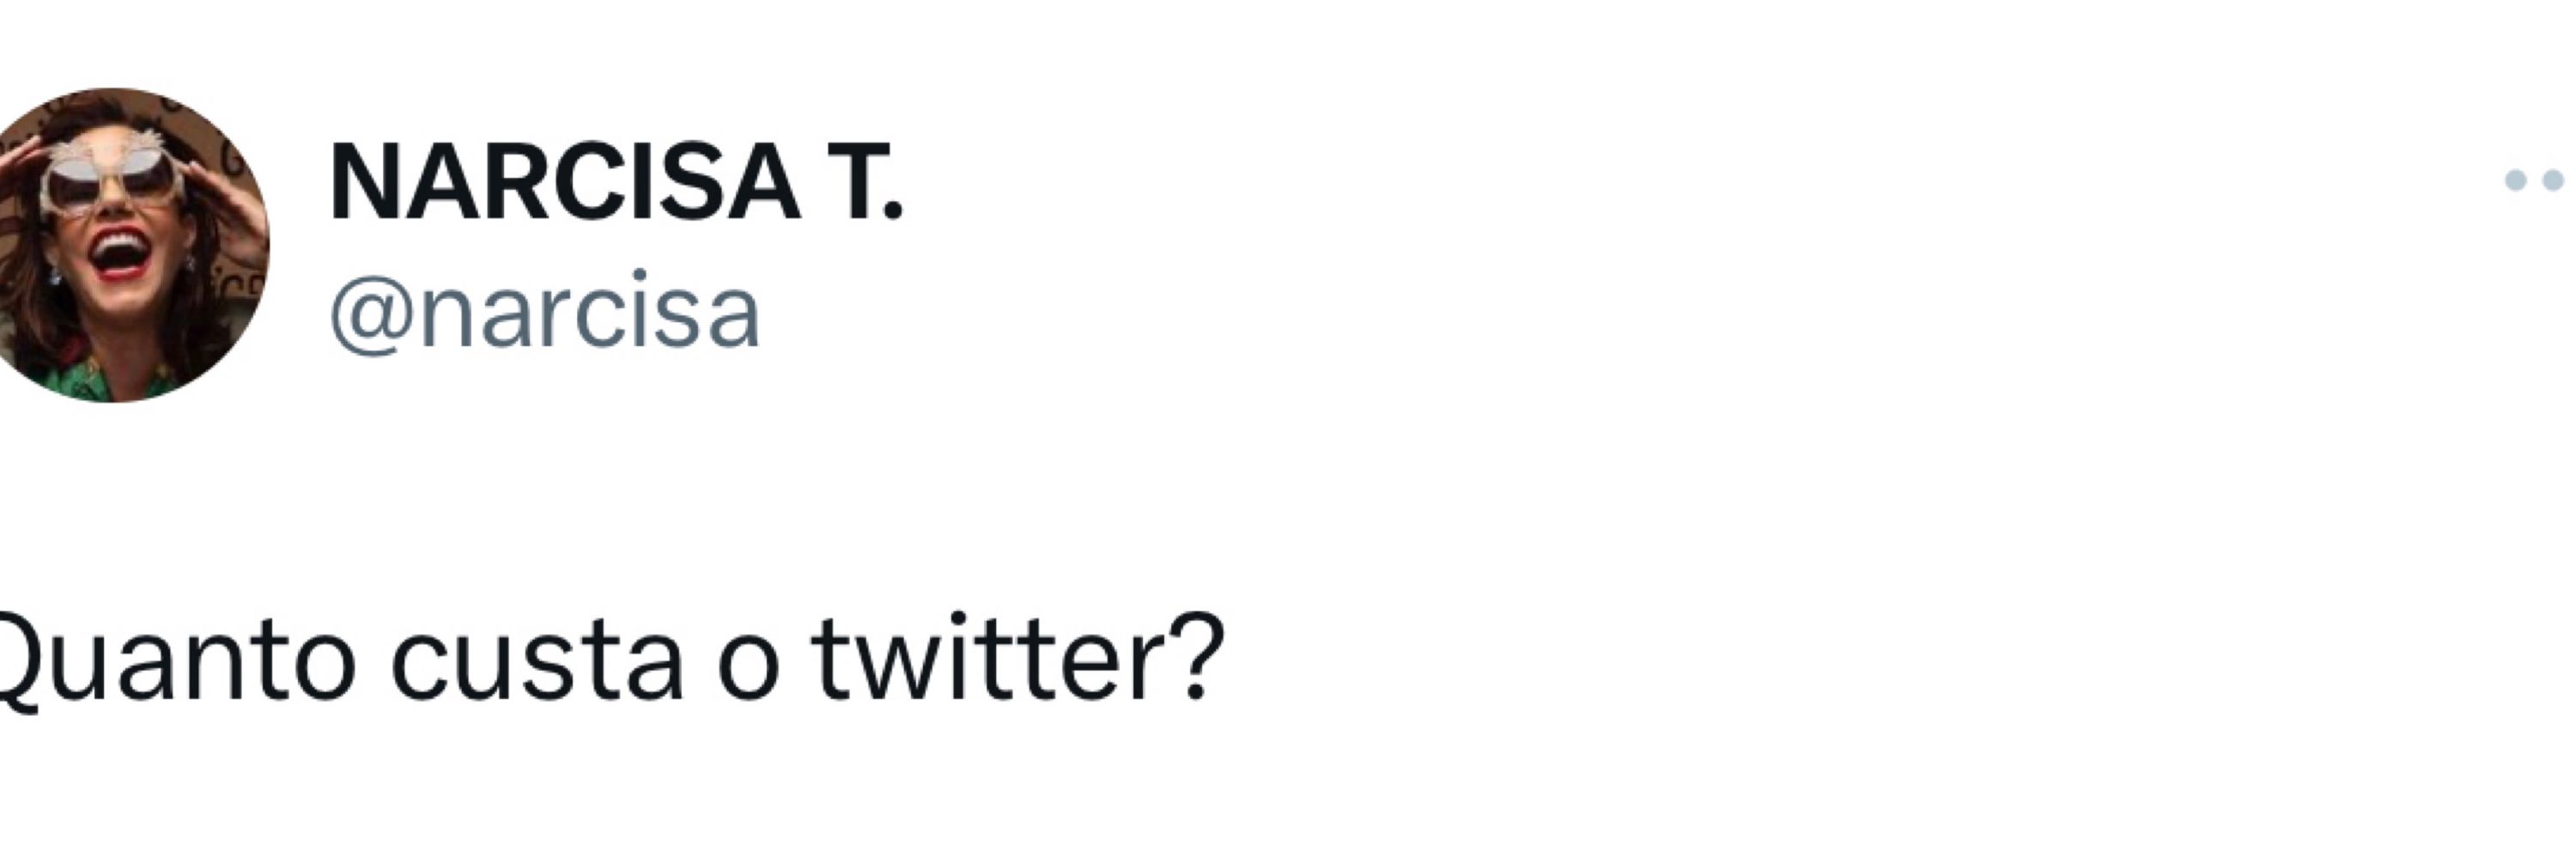Image resolution: width=2576 pixels, height=859 pixels.
Task: Click the bold 'NARCISA' name text
Action: [565, 182]
